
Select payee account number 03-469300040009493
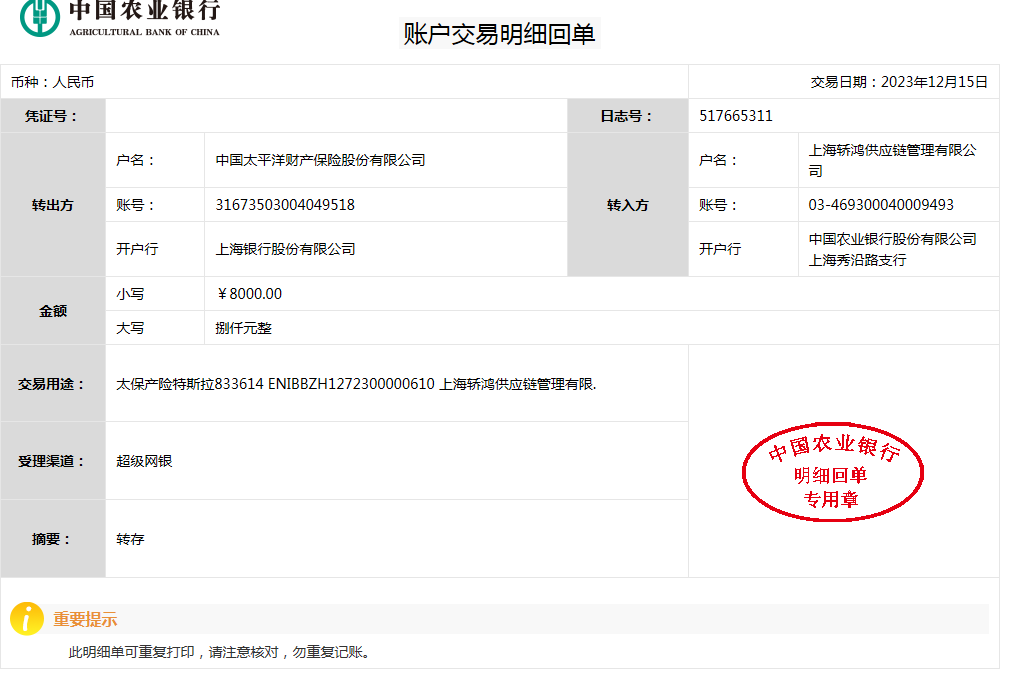[x=881, y=205]
